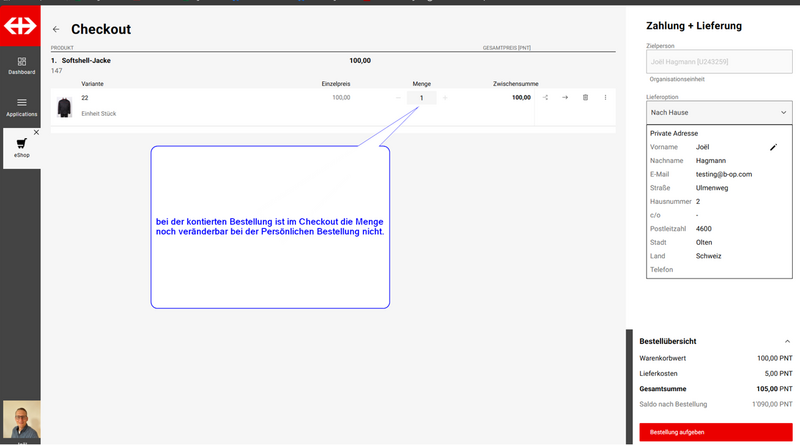Select the eShop cart tab
Screen dimensions: 800x445
pyautogui.click(x=21, y=147)
